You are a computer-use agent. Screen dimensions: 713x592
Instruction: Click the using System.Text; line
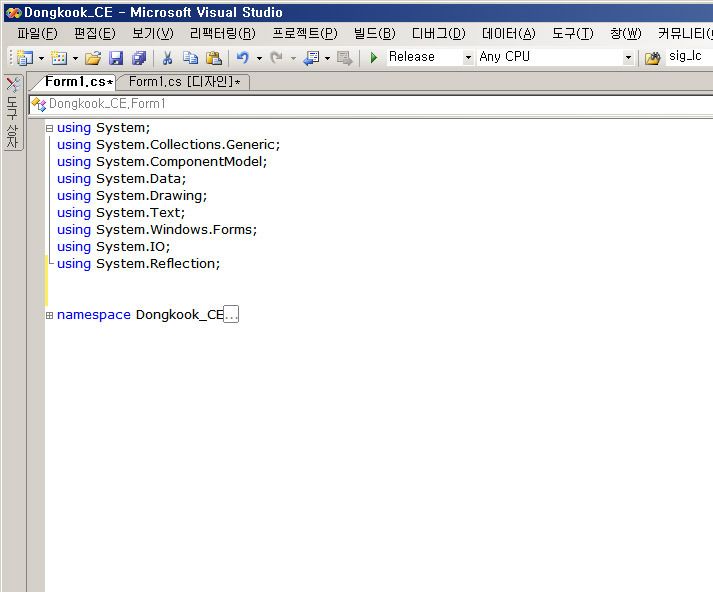(x=121, y=213)
